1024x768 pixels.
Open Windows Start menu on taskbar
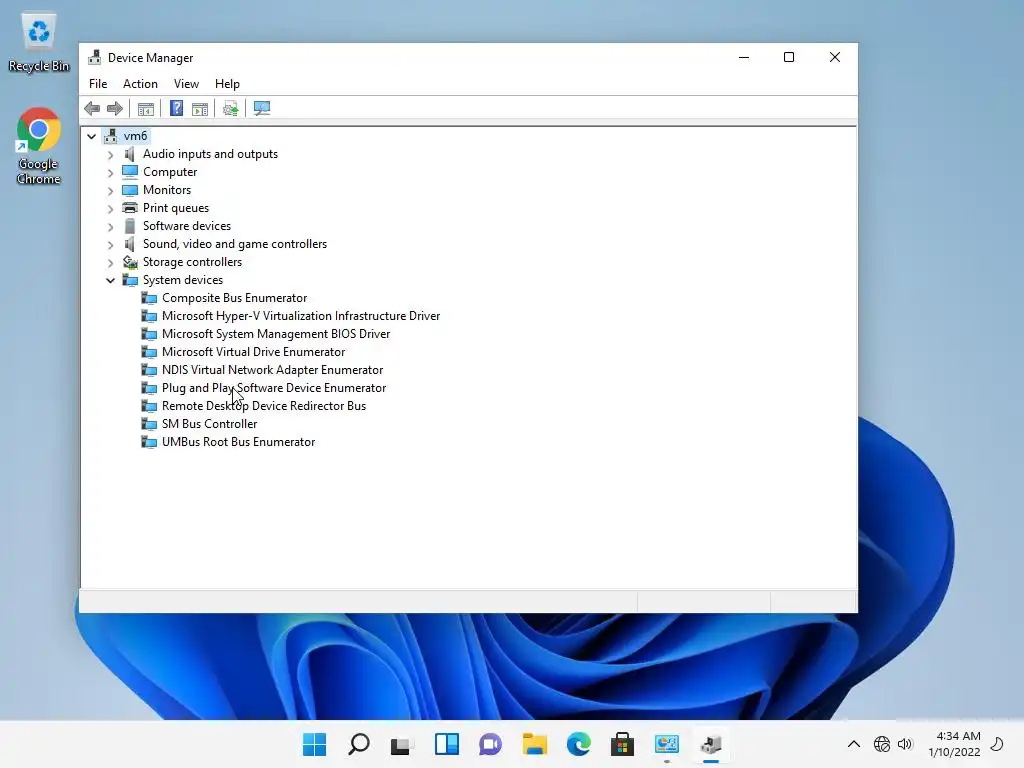pos(315,744)
